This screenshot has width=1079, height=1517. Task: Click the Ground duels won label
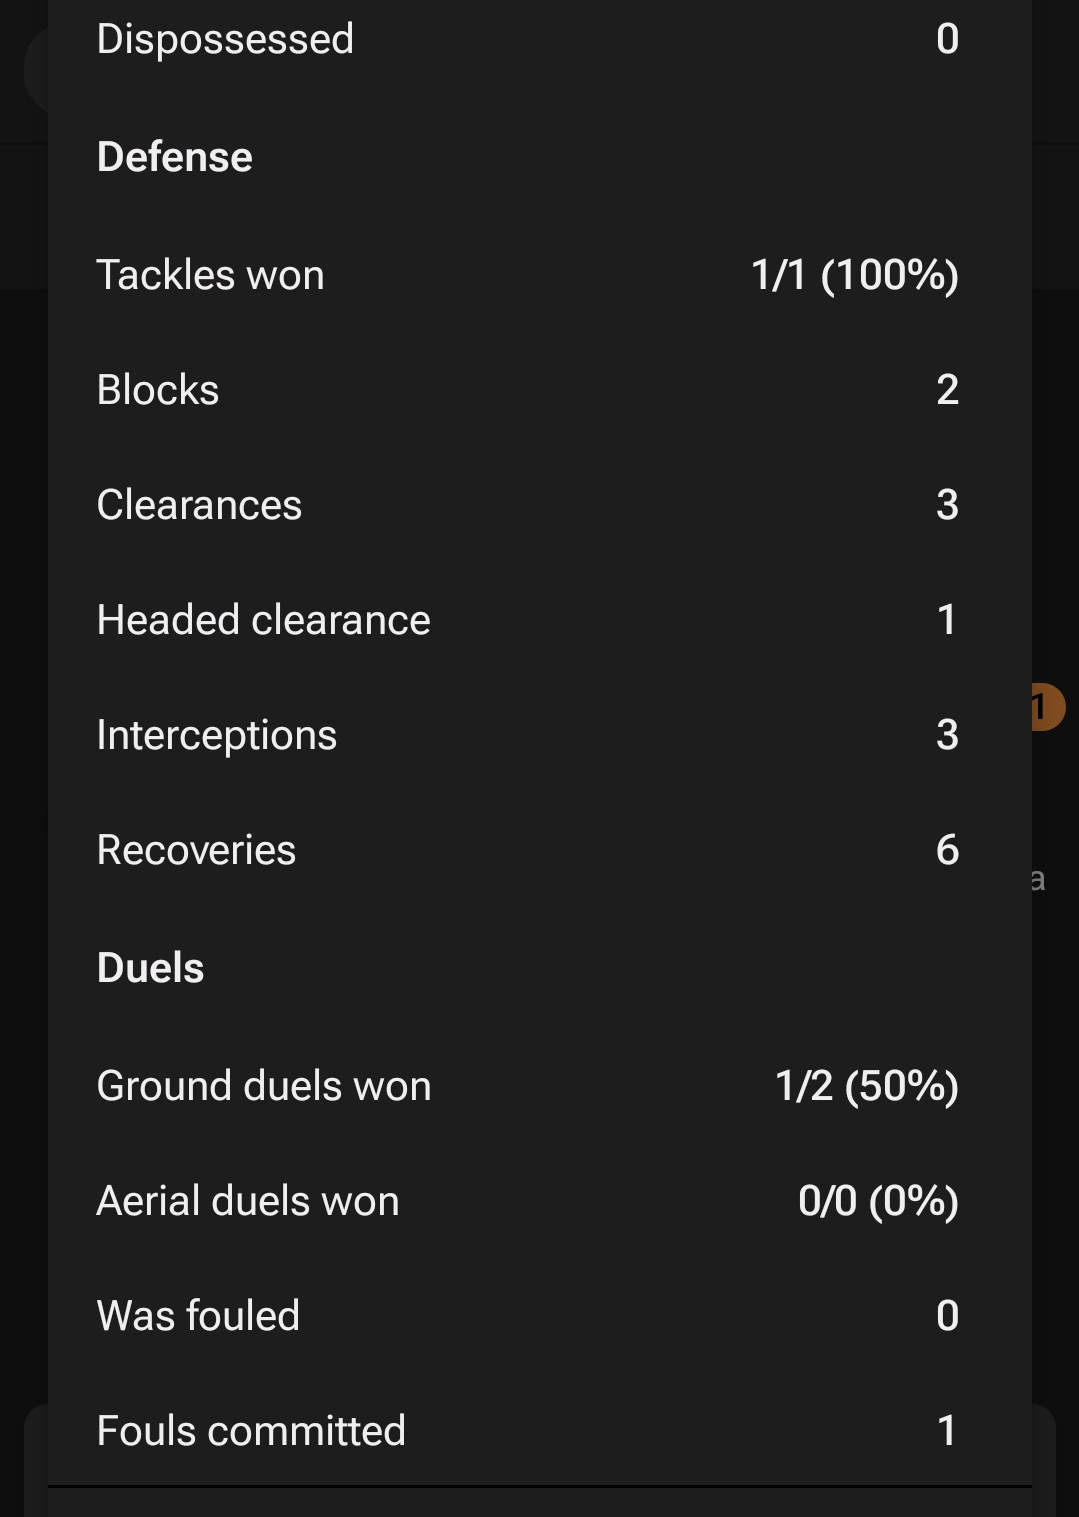[264, 1086]
